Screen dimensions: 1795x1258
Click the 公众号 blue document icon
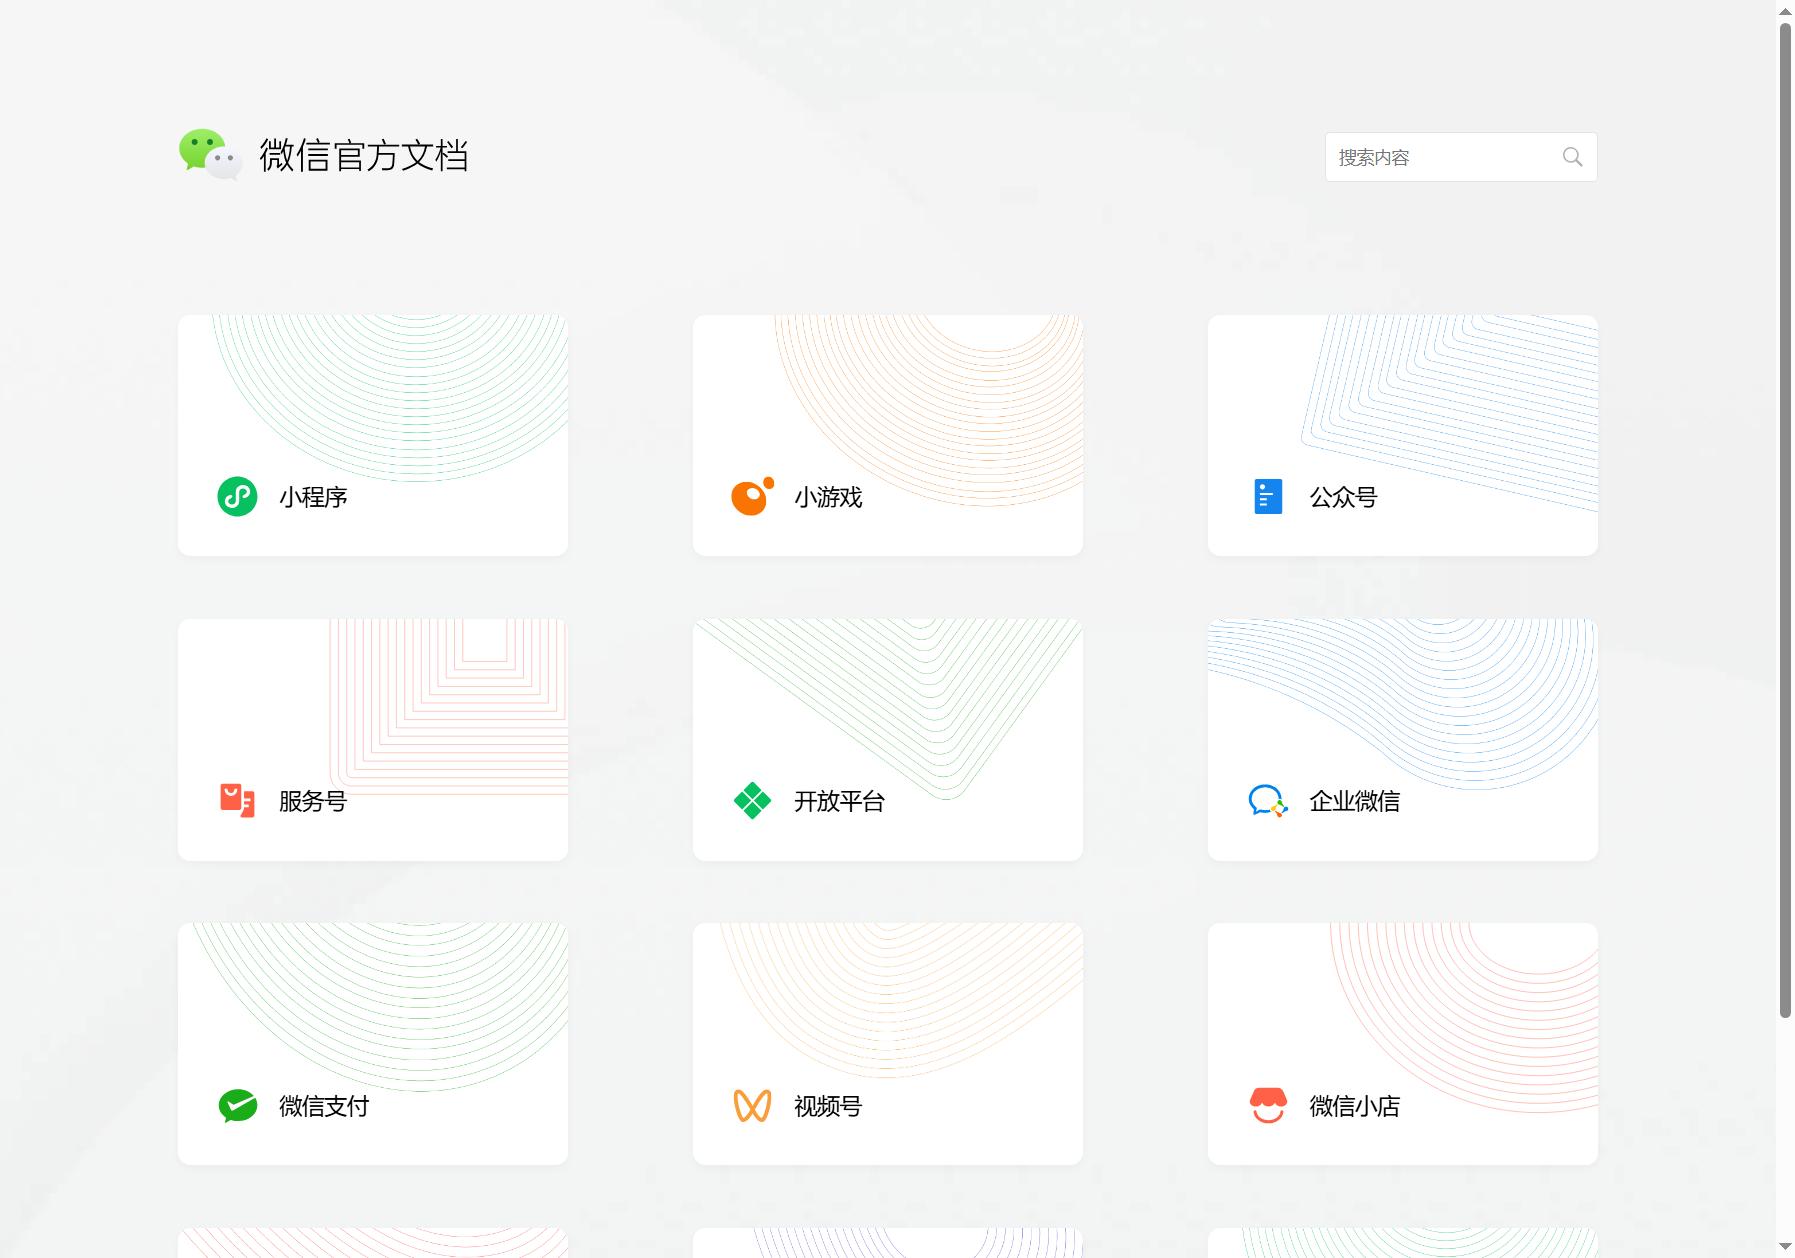click(1268, 496)
